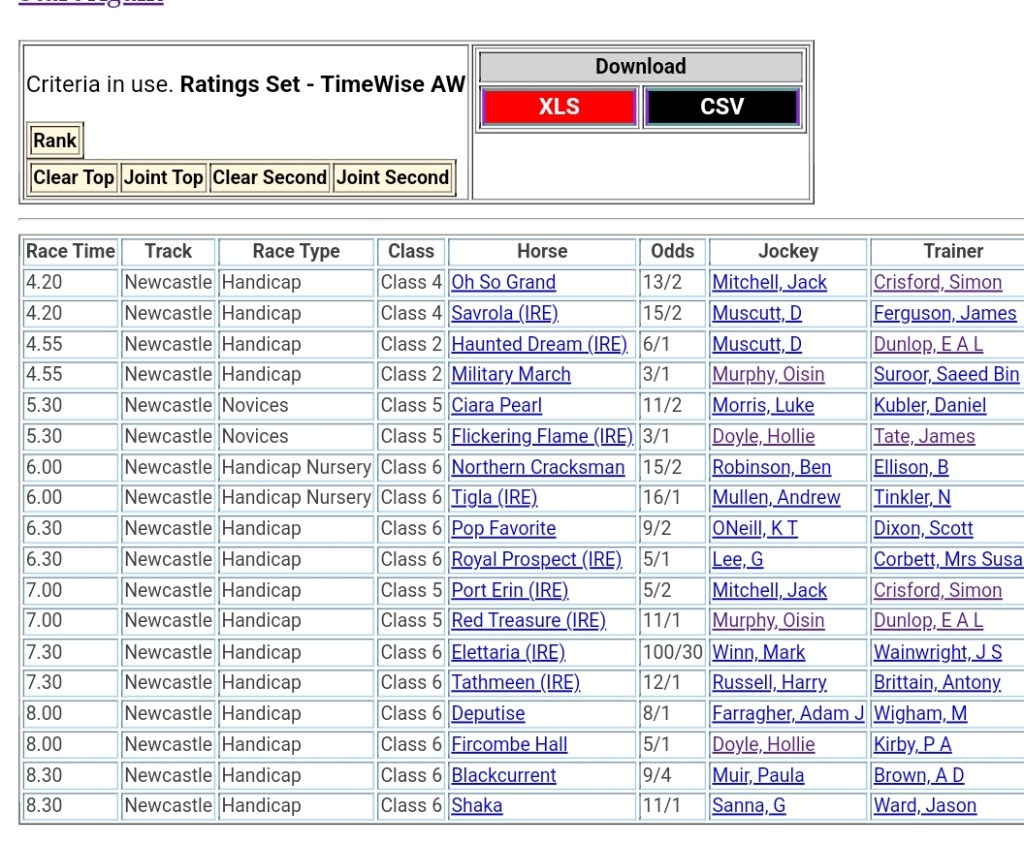Screen dimensions: 1024x843
Task: Select the Joint Top filter
Action: (x=163, y=178)
